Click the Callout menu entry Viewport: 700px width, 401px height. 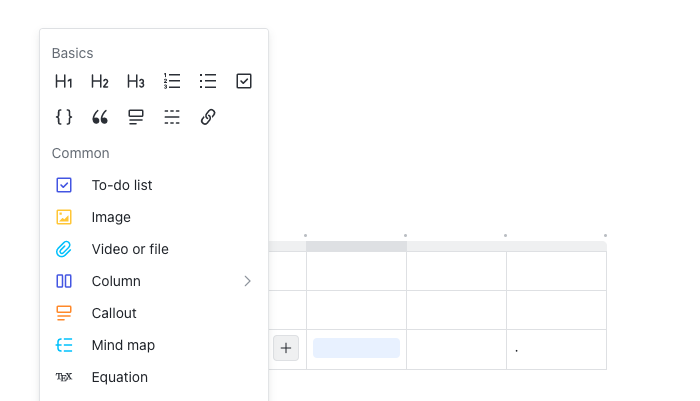pyautogui.click(x=114, y=313)
